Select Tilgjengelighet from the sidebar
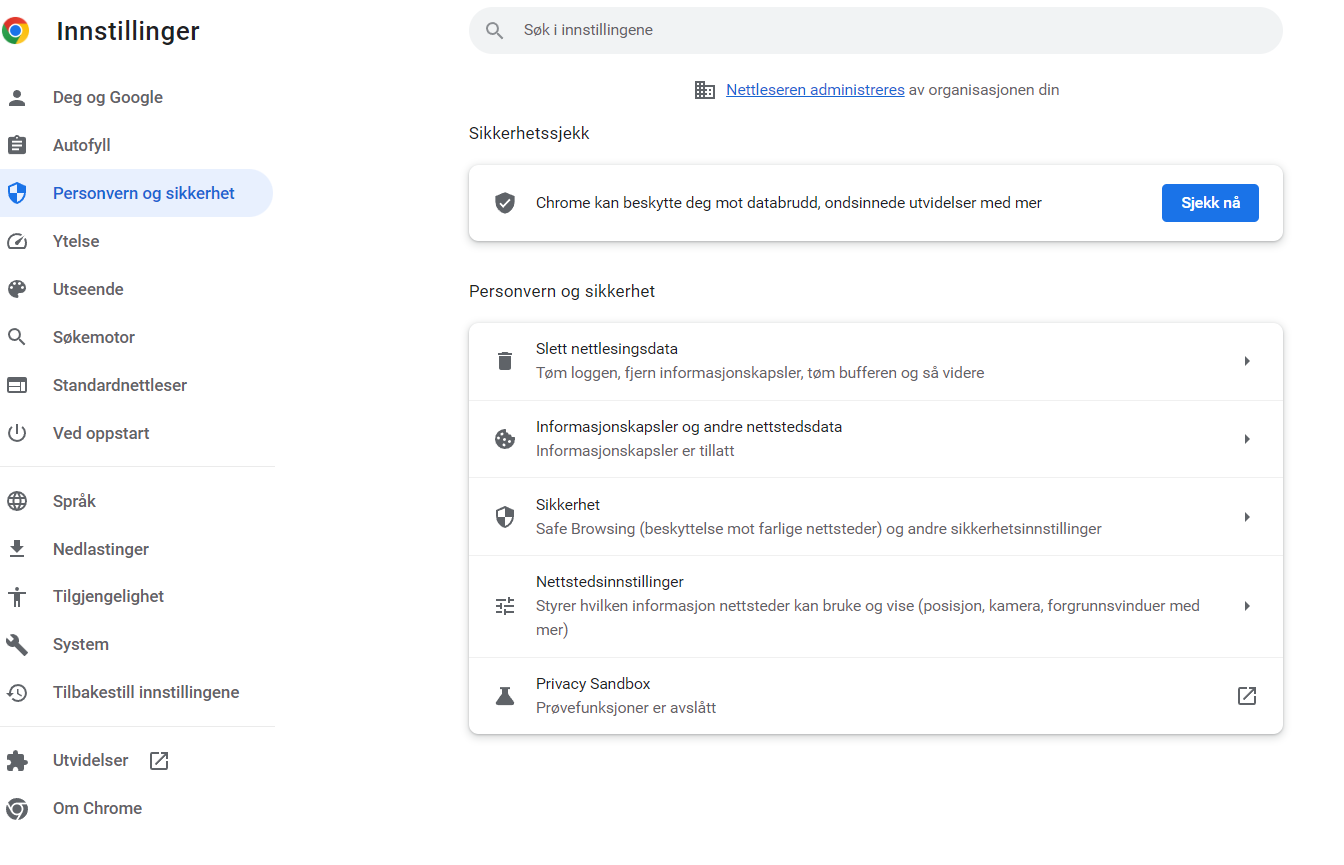This screenshot has height=865, width=1344. tap(108, 596)
